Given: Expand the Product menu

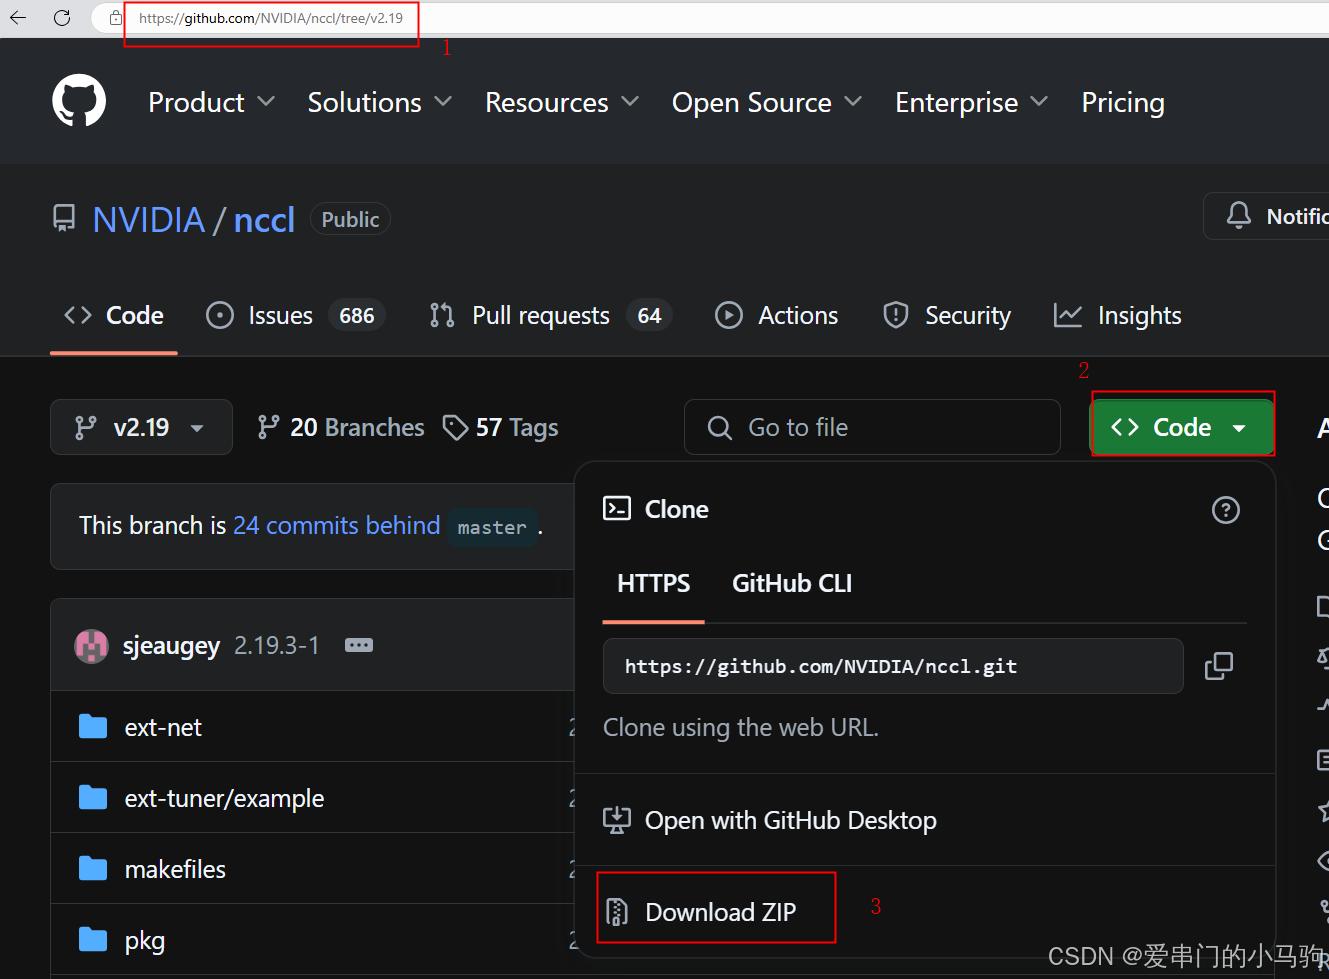Looking at the screenshot, I should click(x=211, y=102).
